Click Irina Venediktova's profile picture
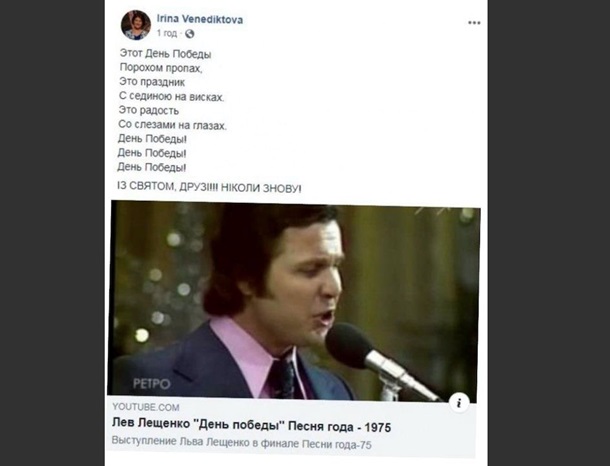610x466 pixels. 135,25
